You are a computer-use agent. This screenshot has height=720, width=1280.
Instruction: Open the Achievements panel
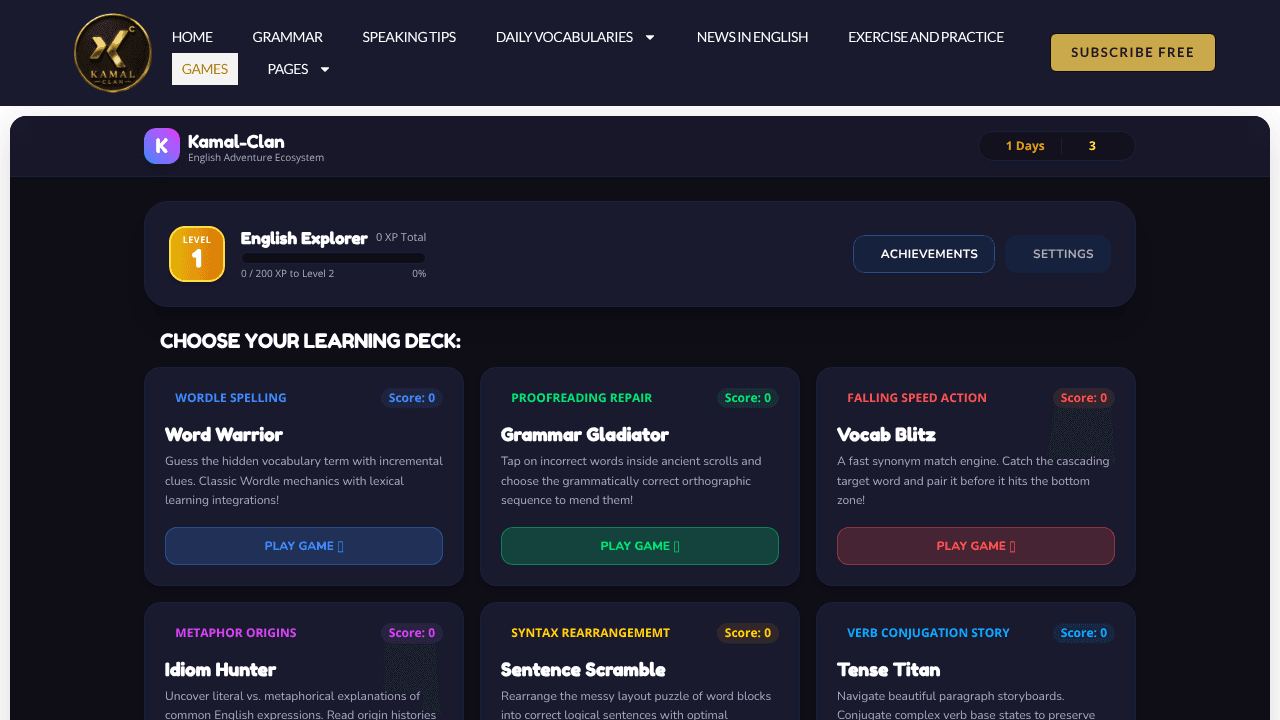(924, 254)
